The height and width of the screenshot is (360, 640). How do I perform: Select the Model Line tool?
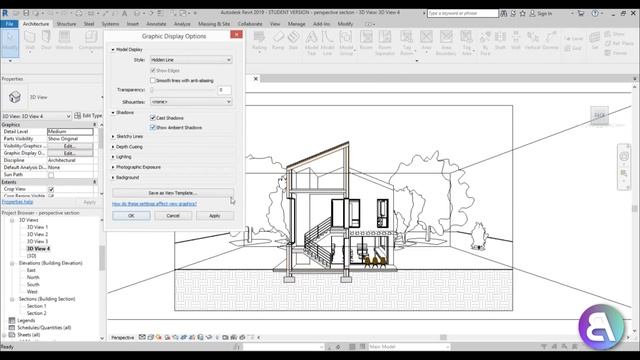pos(327,42)
